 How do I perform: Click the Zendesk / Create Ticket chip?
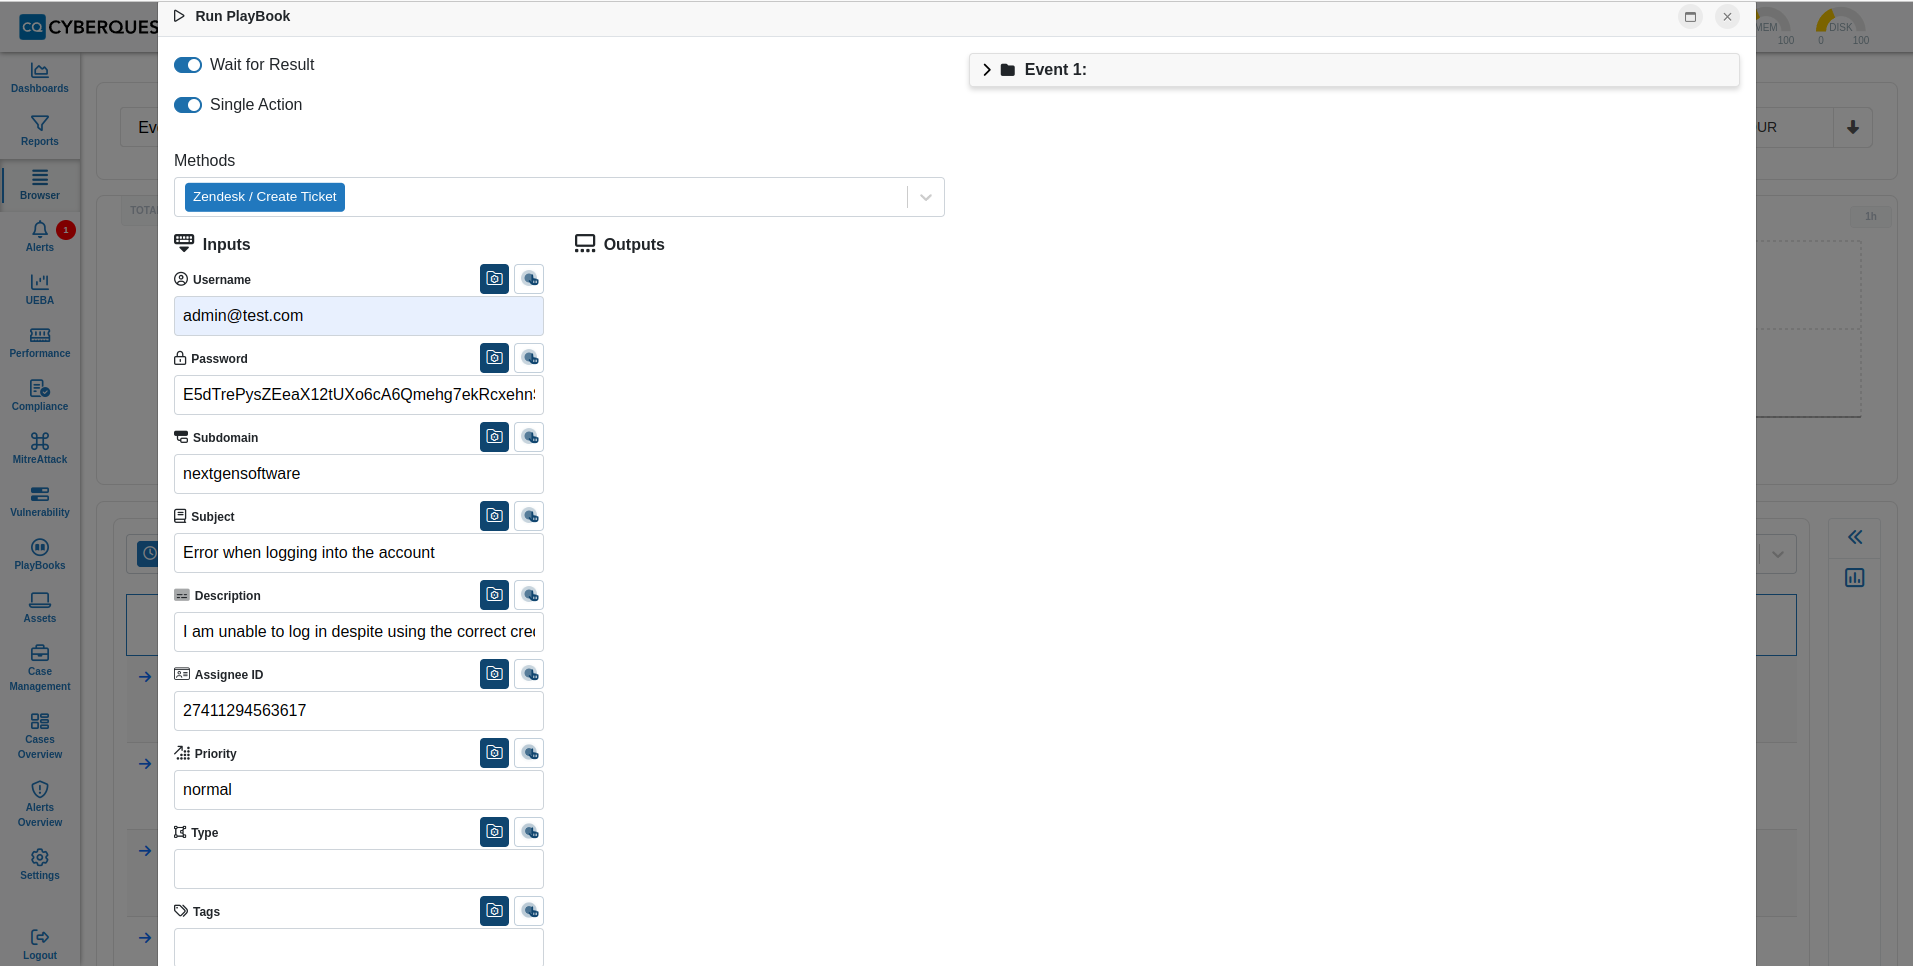click(265, 197)
